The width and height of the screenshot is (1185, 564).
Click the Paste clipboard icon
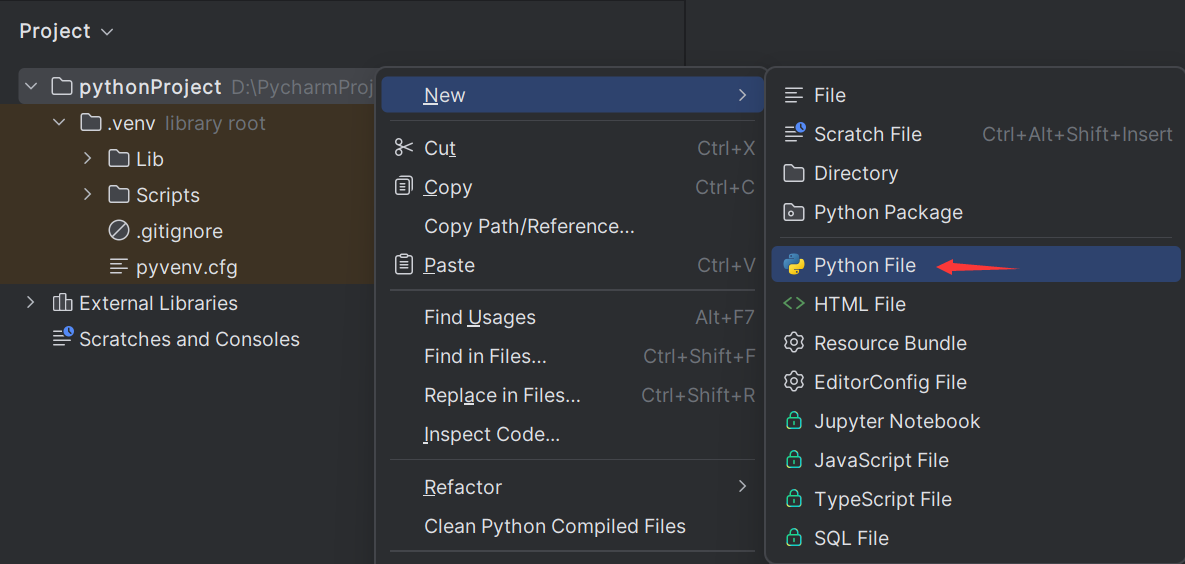404,265
